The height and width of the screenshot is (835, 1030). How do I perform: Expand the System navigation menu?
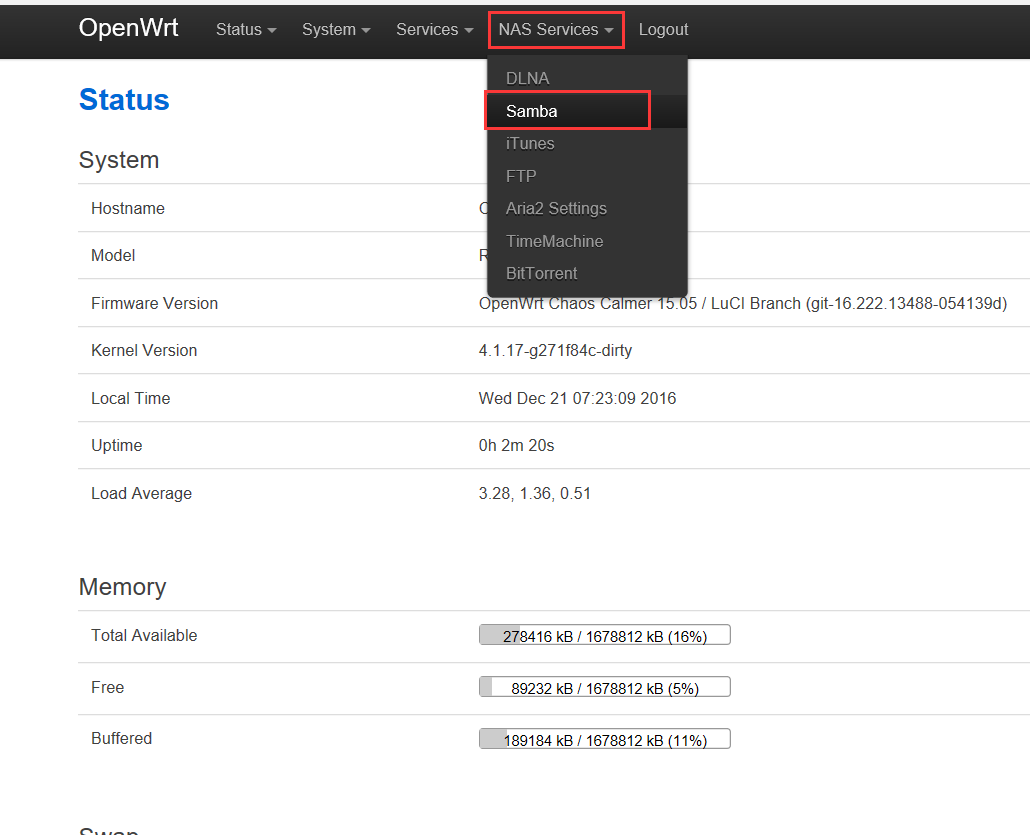336,30
